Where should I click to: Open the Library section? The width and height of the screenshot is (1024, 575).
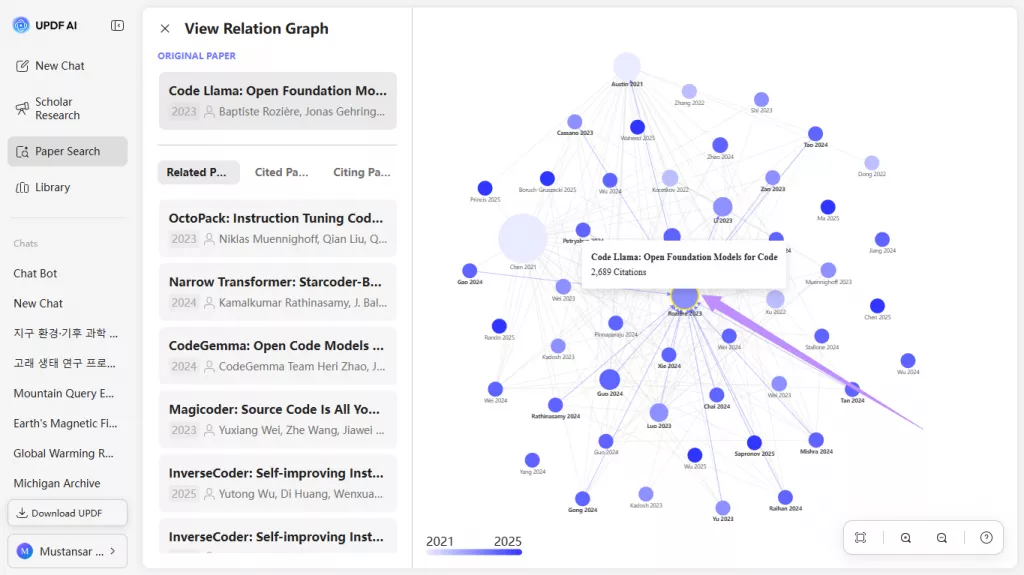coord(52,187)
